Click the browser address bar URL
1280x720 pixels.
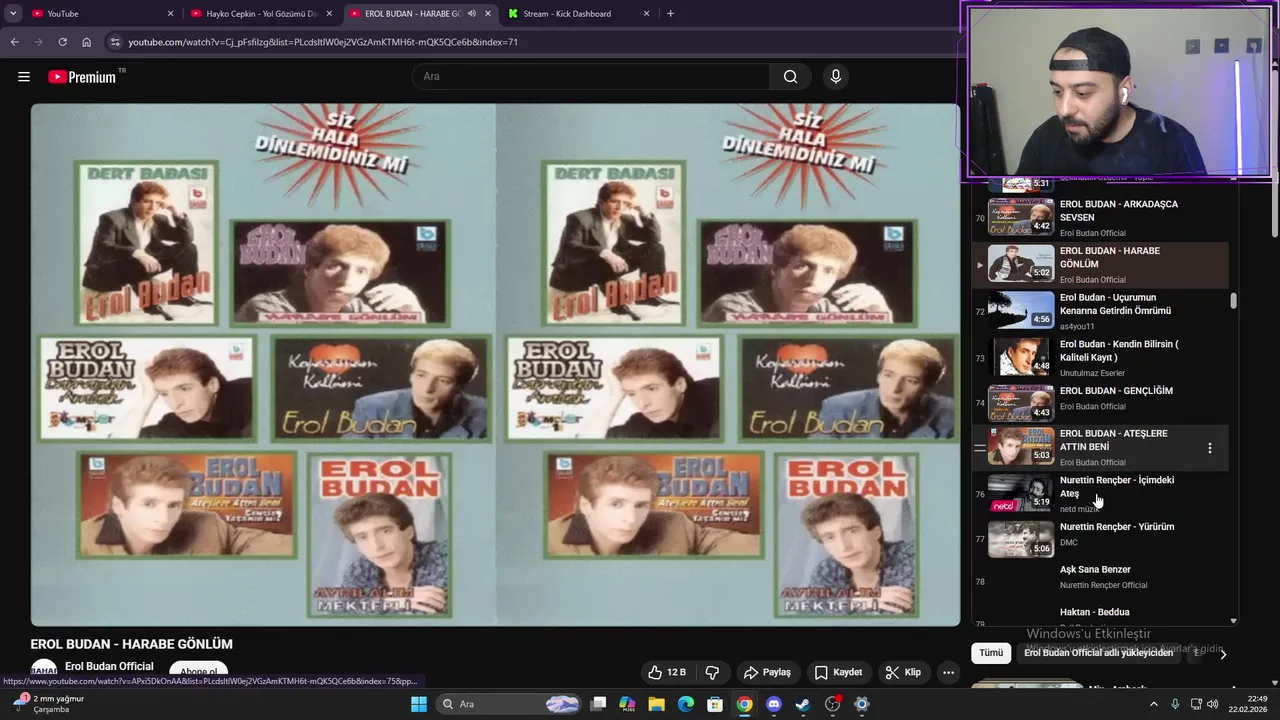(323, 42)
